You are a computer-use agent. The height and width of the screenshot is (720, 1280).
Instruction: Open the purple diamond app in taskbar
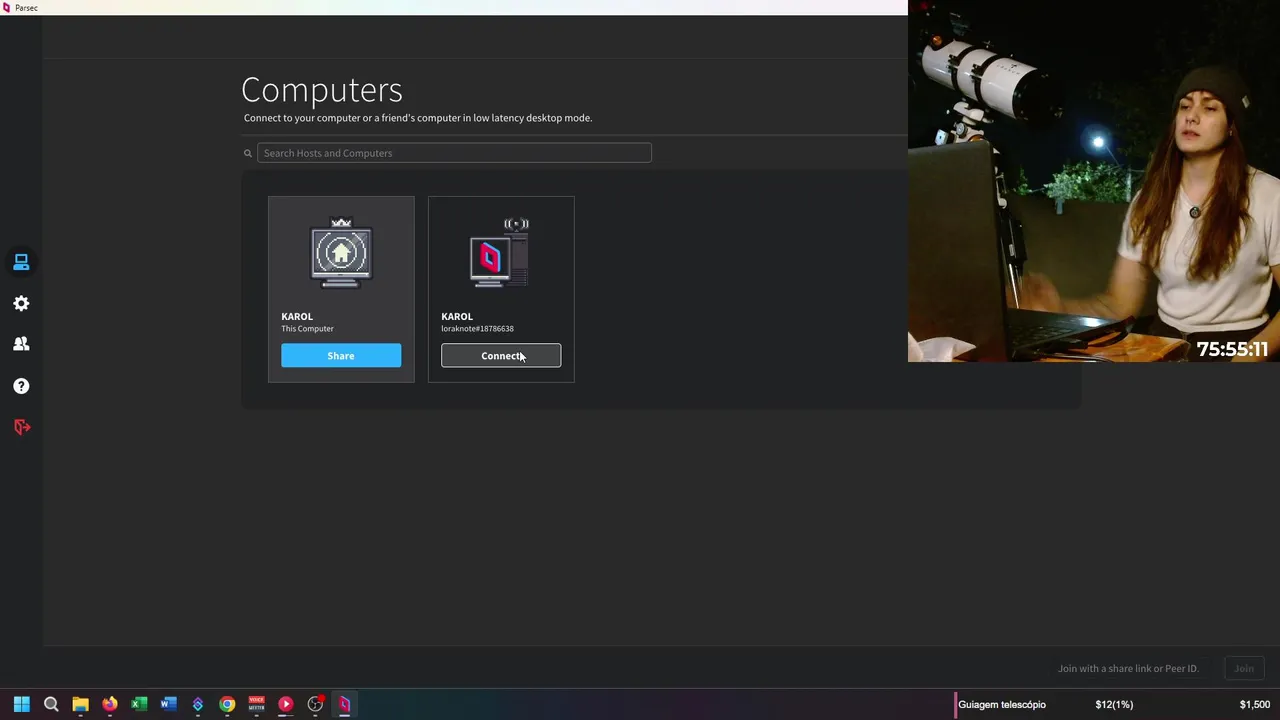pyautogui.click(x=198, y=704)
